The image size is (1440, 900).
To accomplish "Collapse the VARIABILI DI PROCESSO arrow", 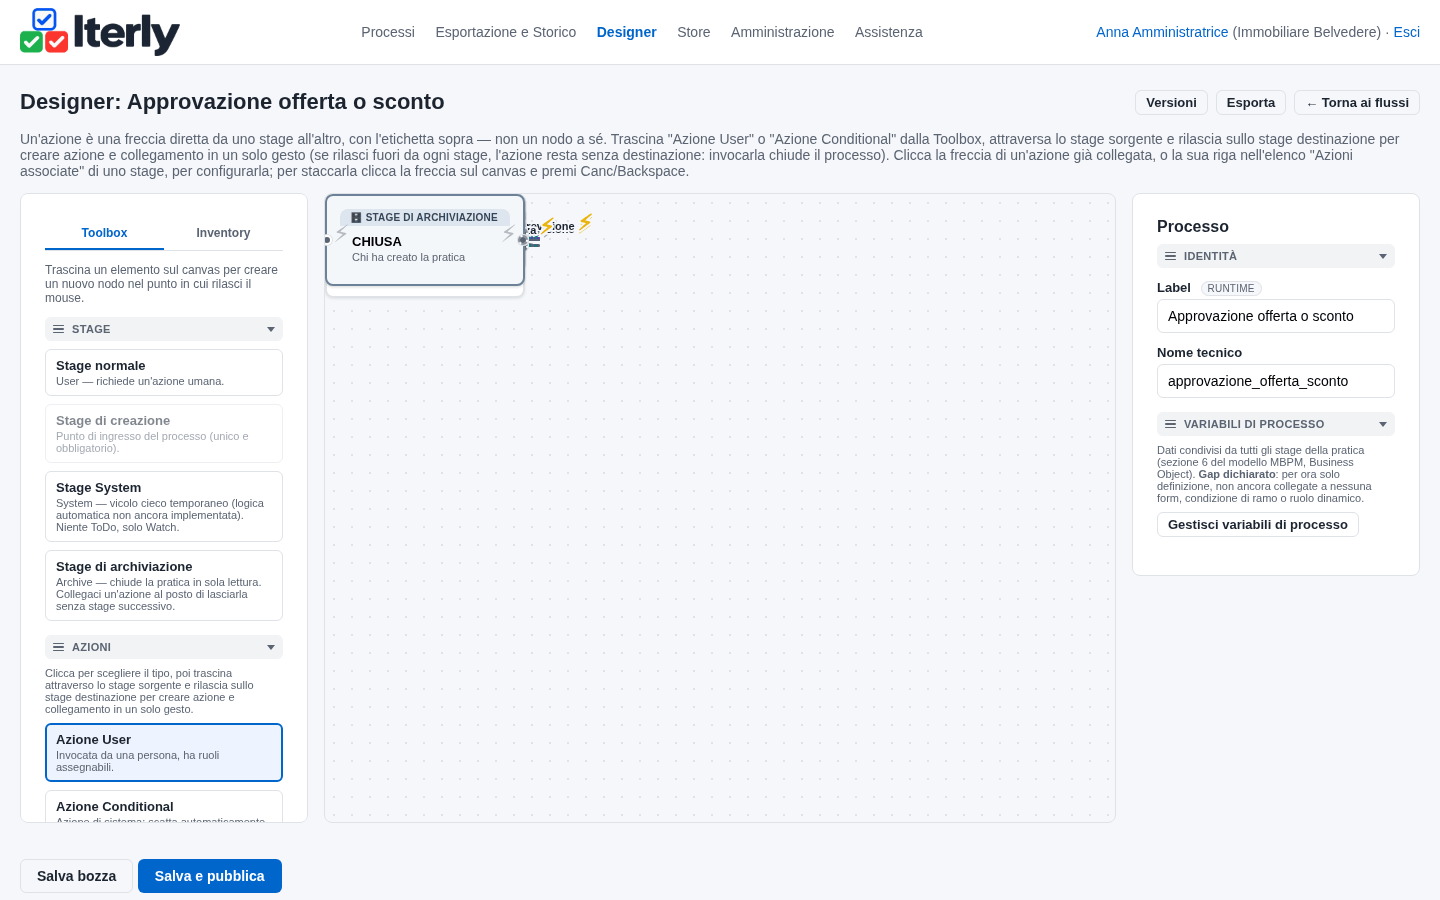I will coord(1383,424).
